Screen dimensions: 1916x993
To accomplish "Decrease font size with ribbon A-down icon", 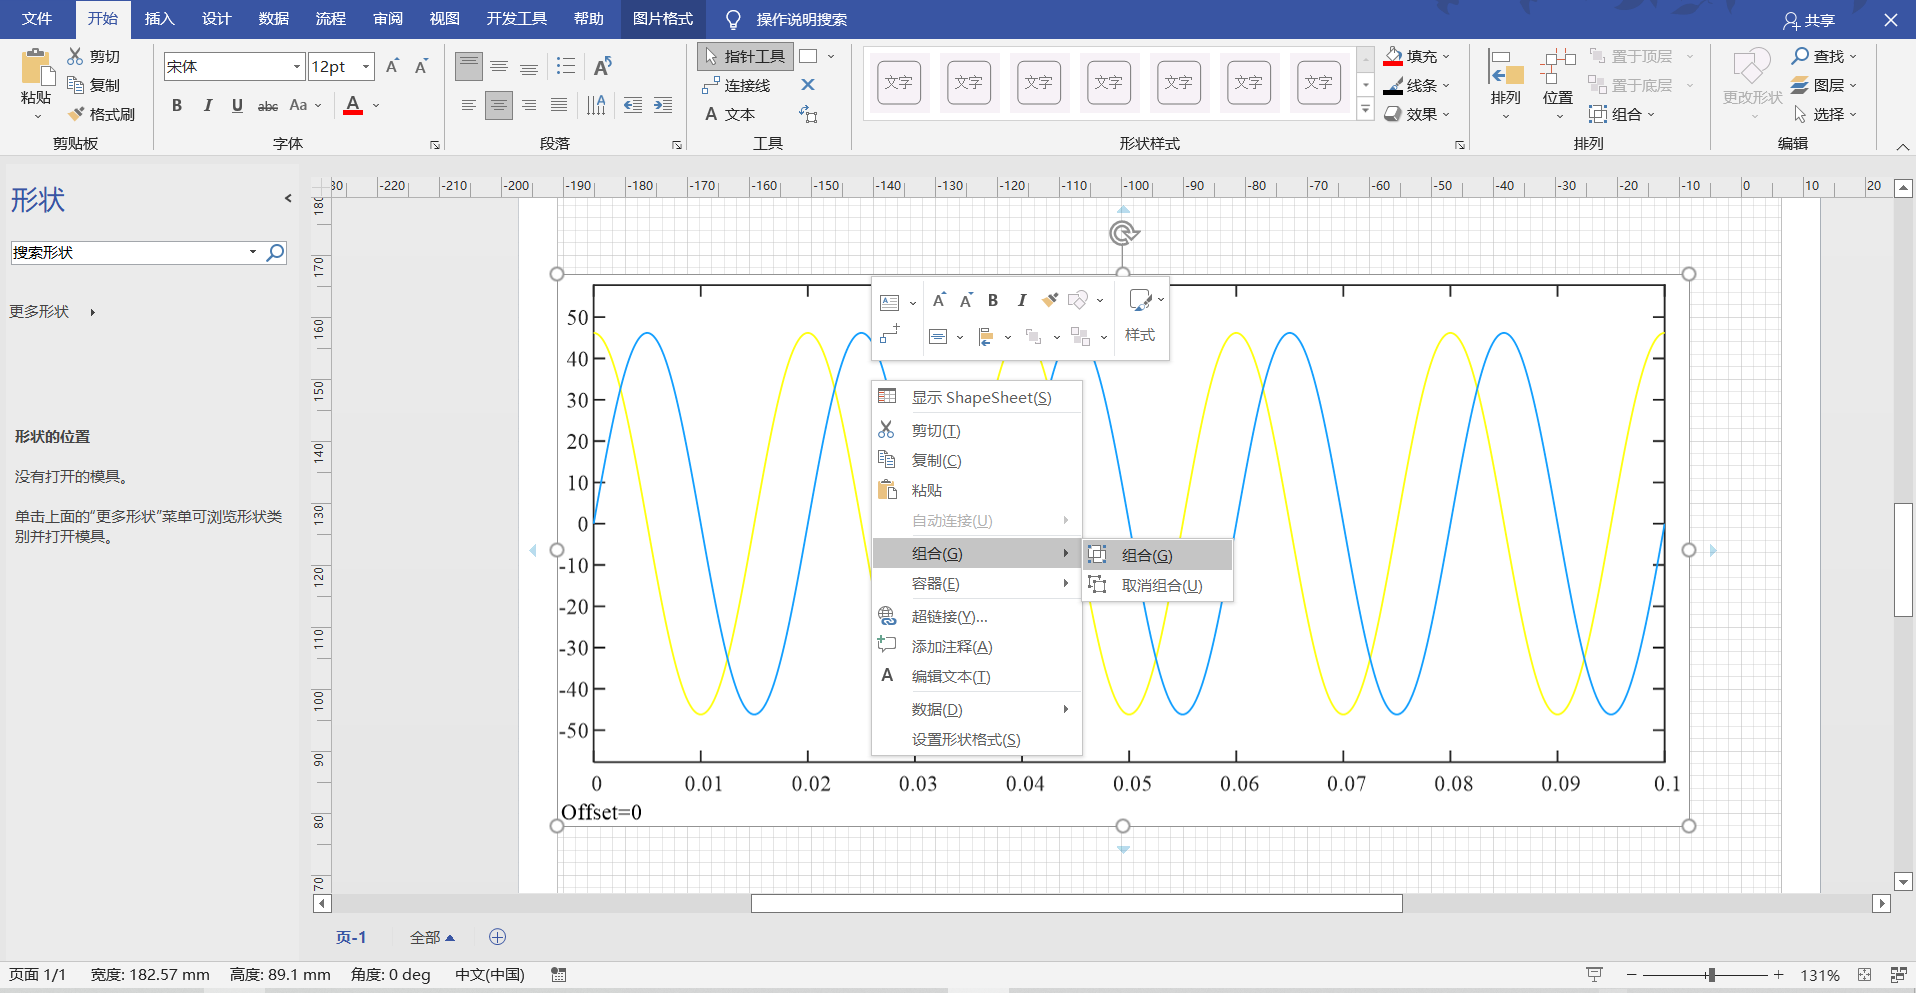I will [x=422, y=66].
